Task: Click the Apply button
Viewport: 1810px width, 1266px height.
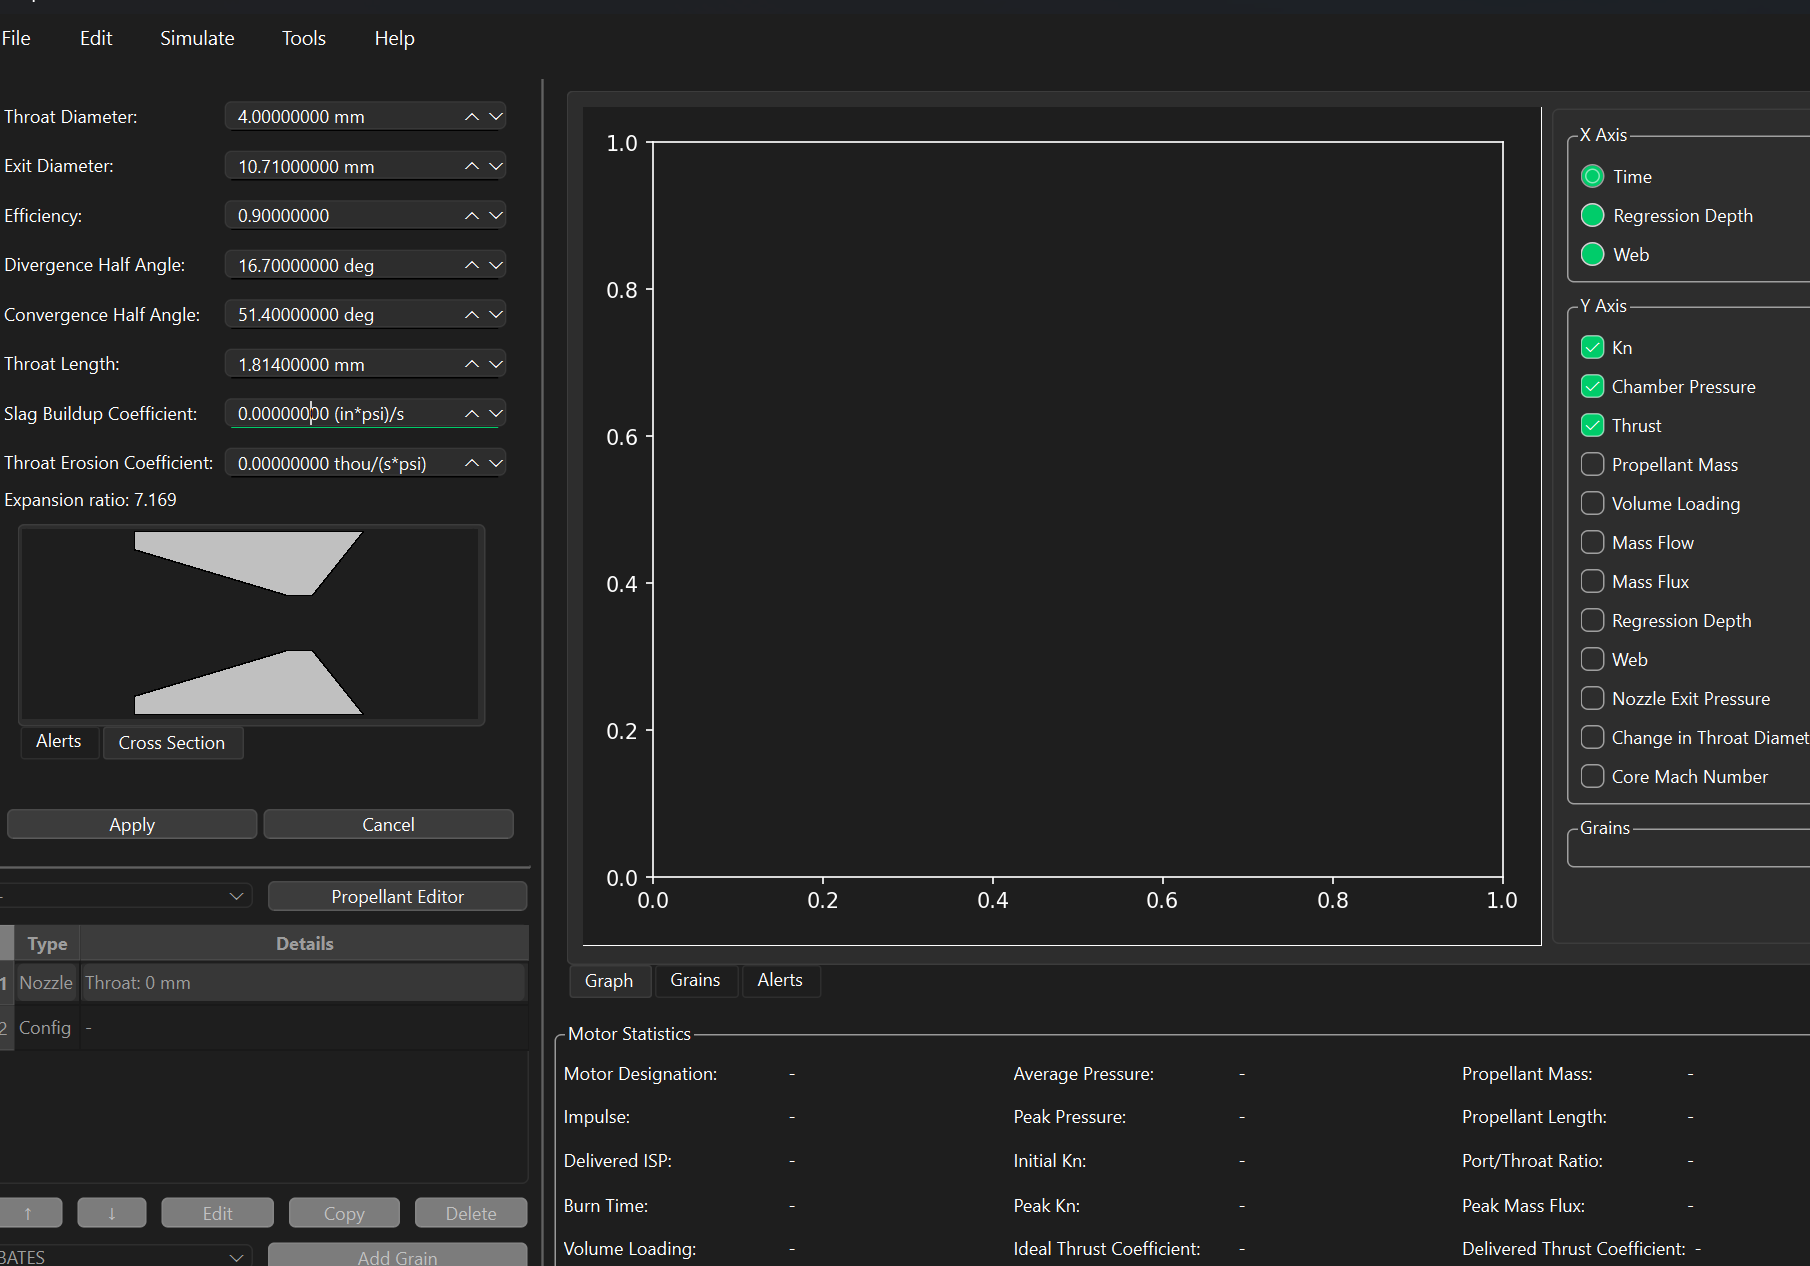Action: click(132, 825)
